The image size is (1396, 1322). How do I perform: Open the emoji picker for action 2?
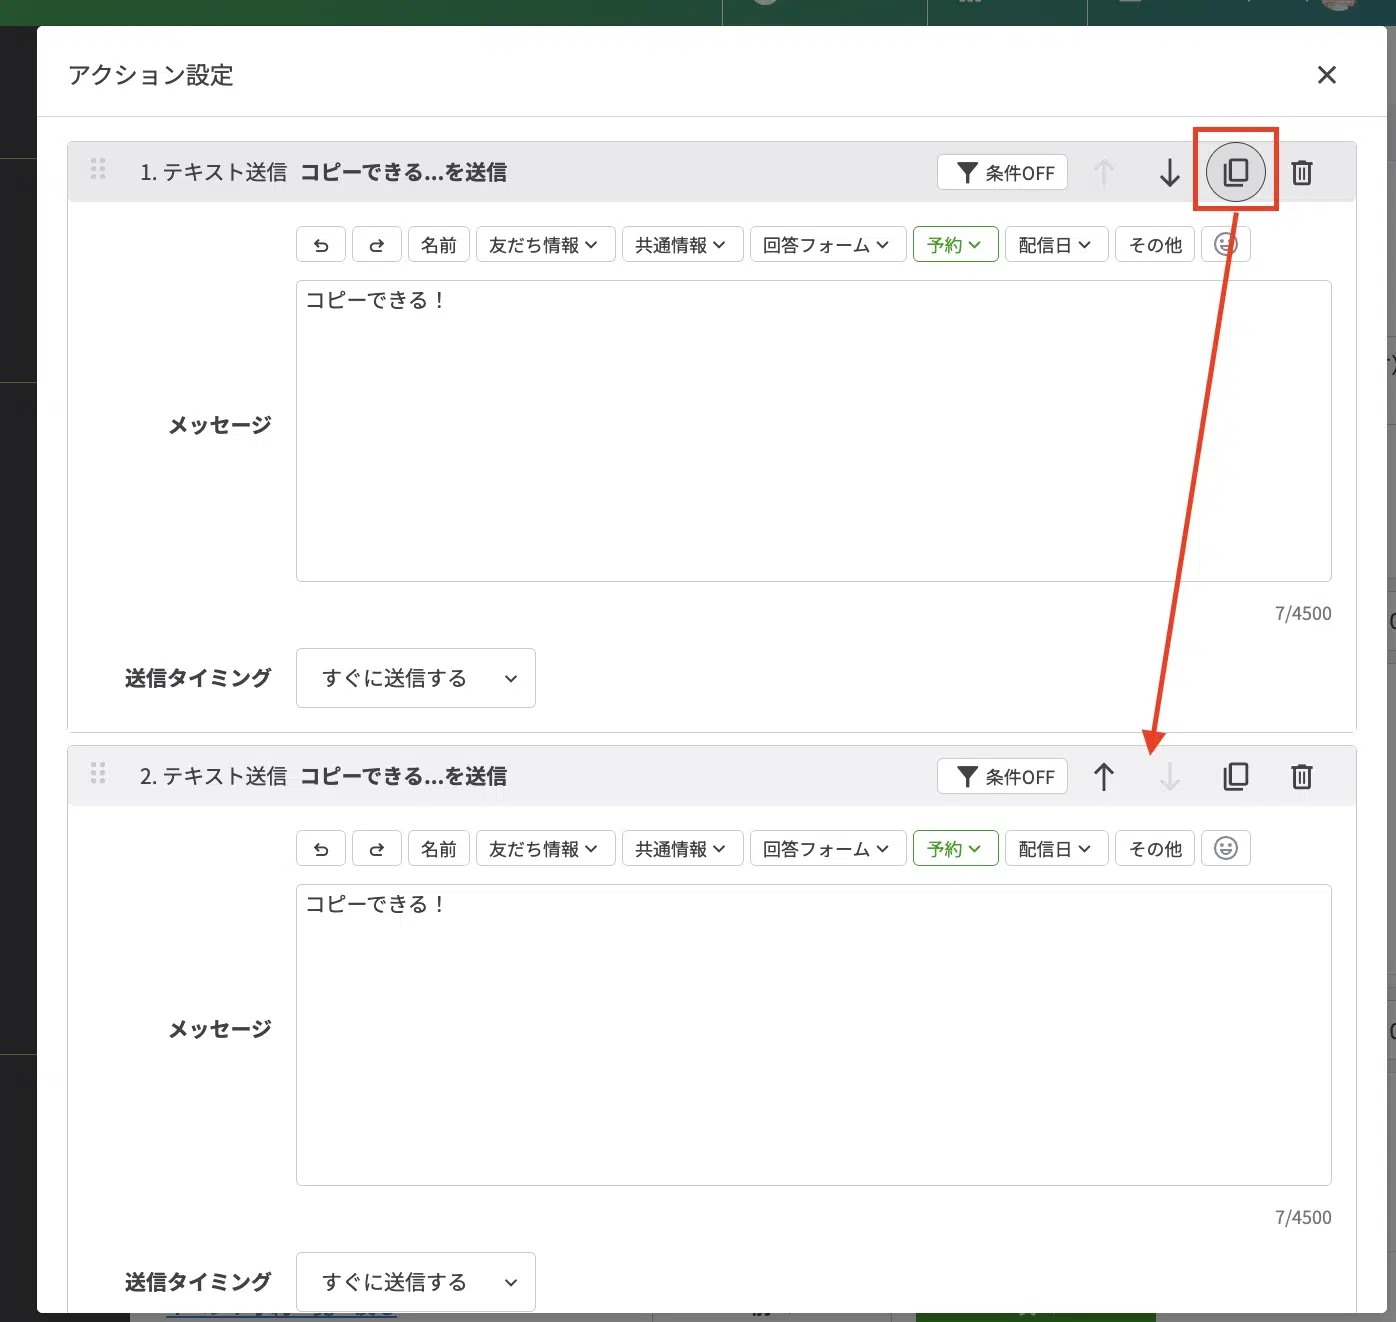(x=1226, y=849)
